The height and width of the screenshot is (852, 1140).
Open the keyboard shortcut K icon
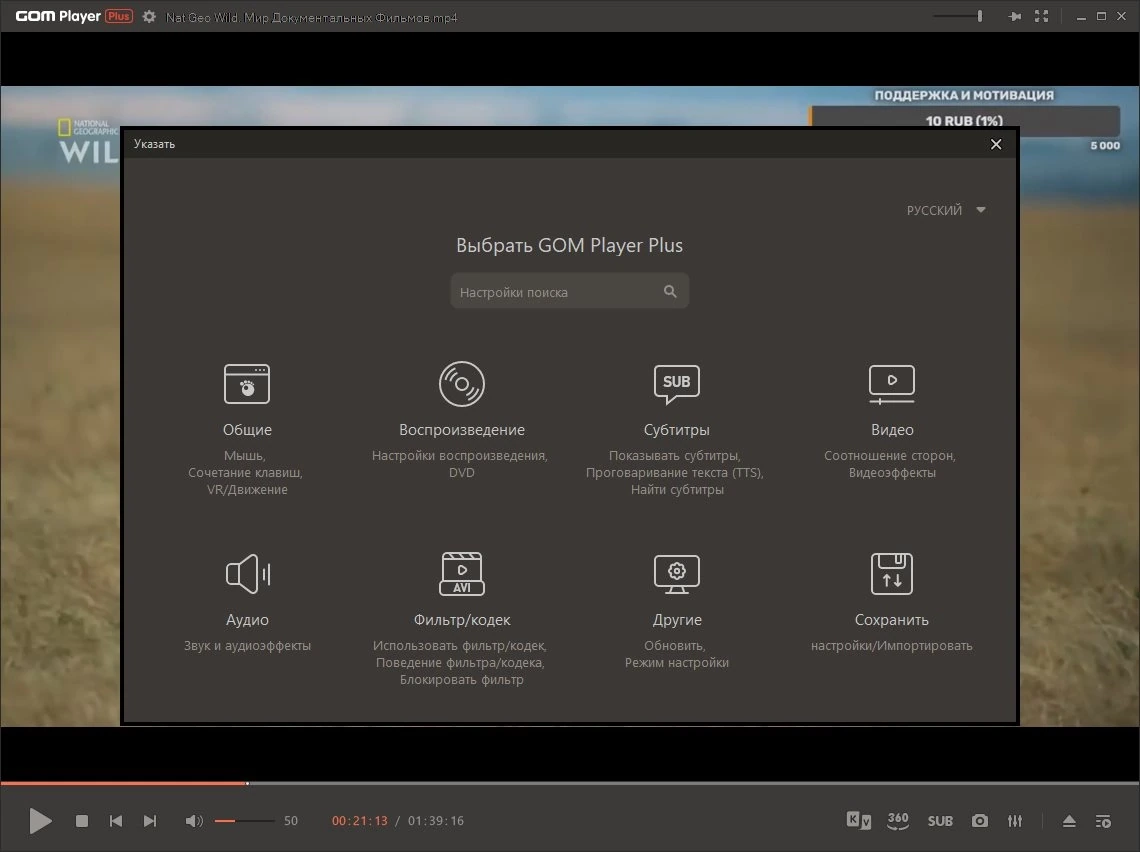click(x=859, y=820)
